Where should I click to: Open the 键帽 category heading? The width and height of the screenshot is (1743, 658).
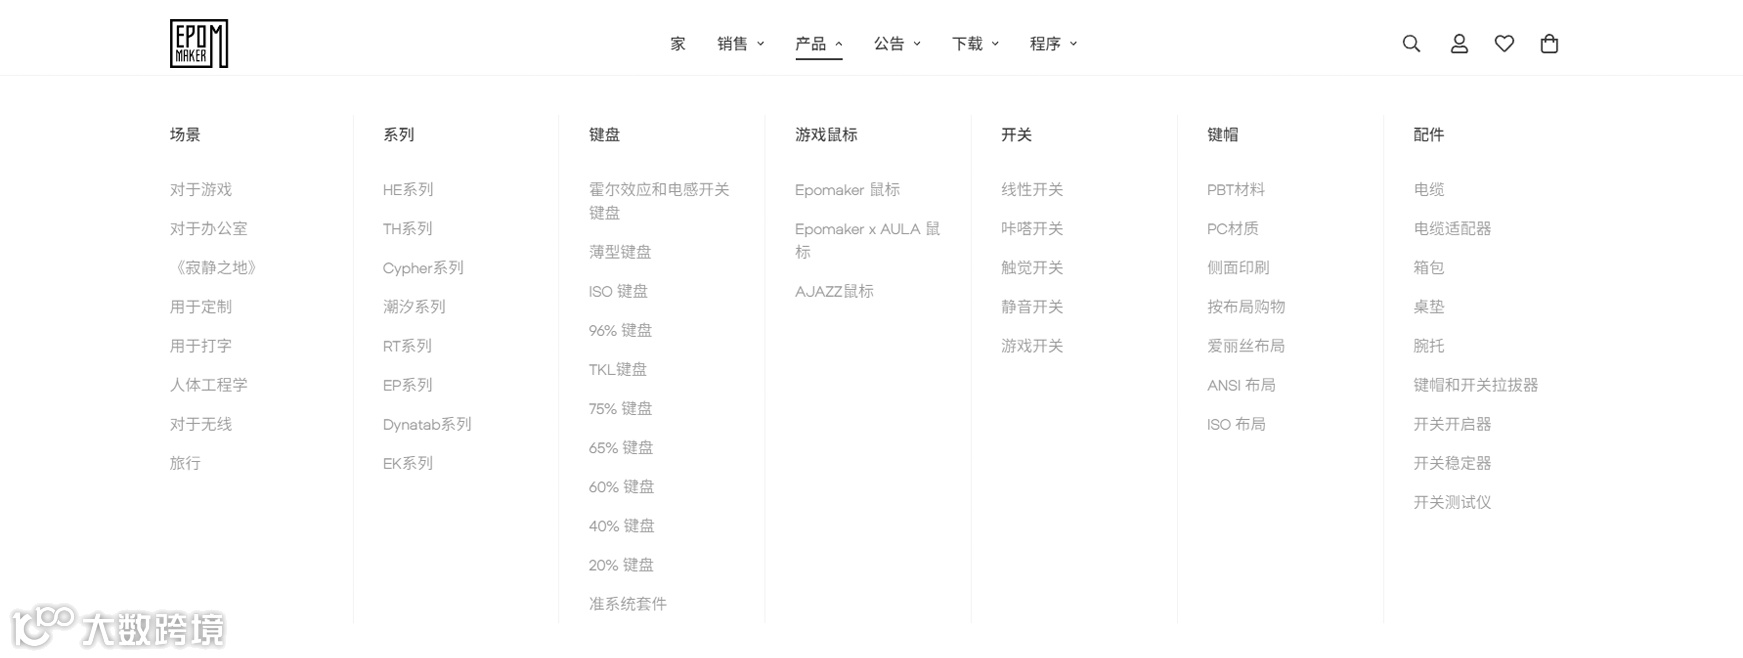pos(1222,135)
